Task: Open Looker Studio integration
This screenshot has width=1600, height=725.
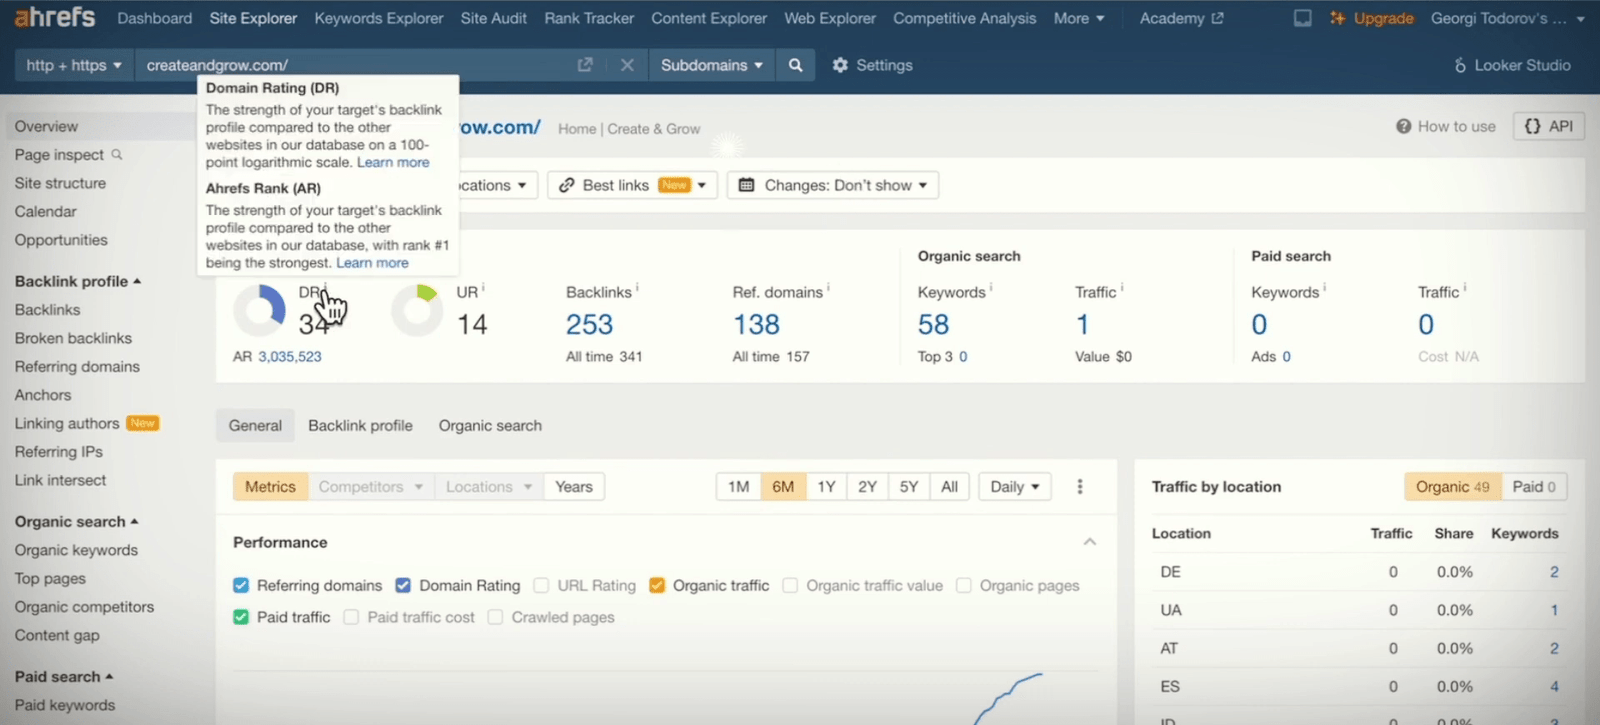Action: point(1512,65)
